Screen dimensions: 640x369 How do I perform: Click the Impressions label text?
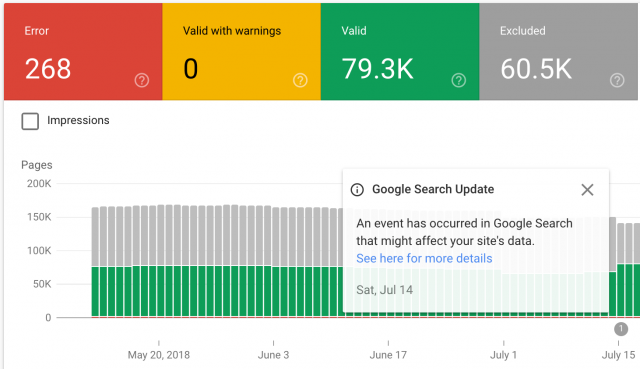(x=78, y=120)
